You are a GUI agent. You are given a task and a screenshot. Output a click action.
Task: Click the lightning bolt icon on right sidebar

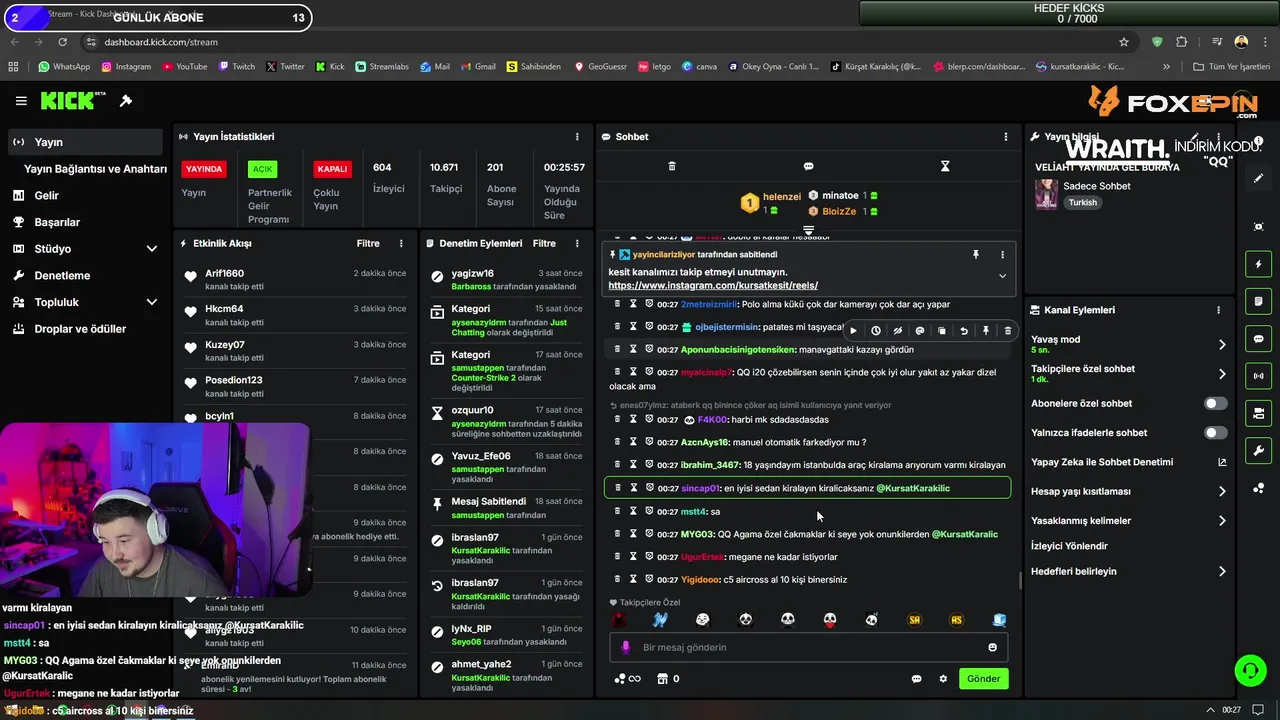[1259, 264]
